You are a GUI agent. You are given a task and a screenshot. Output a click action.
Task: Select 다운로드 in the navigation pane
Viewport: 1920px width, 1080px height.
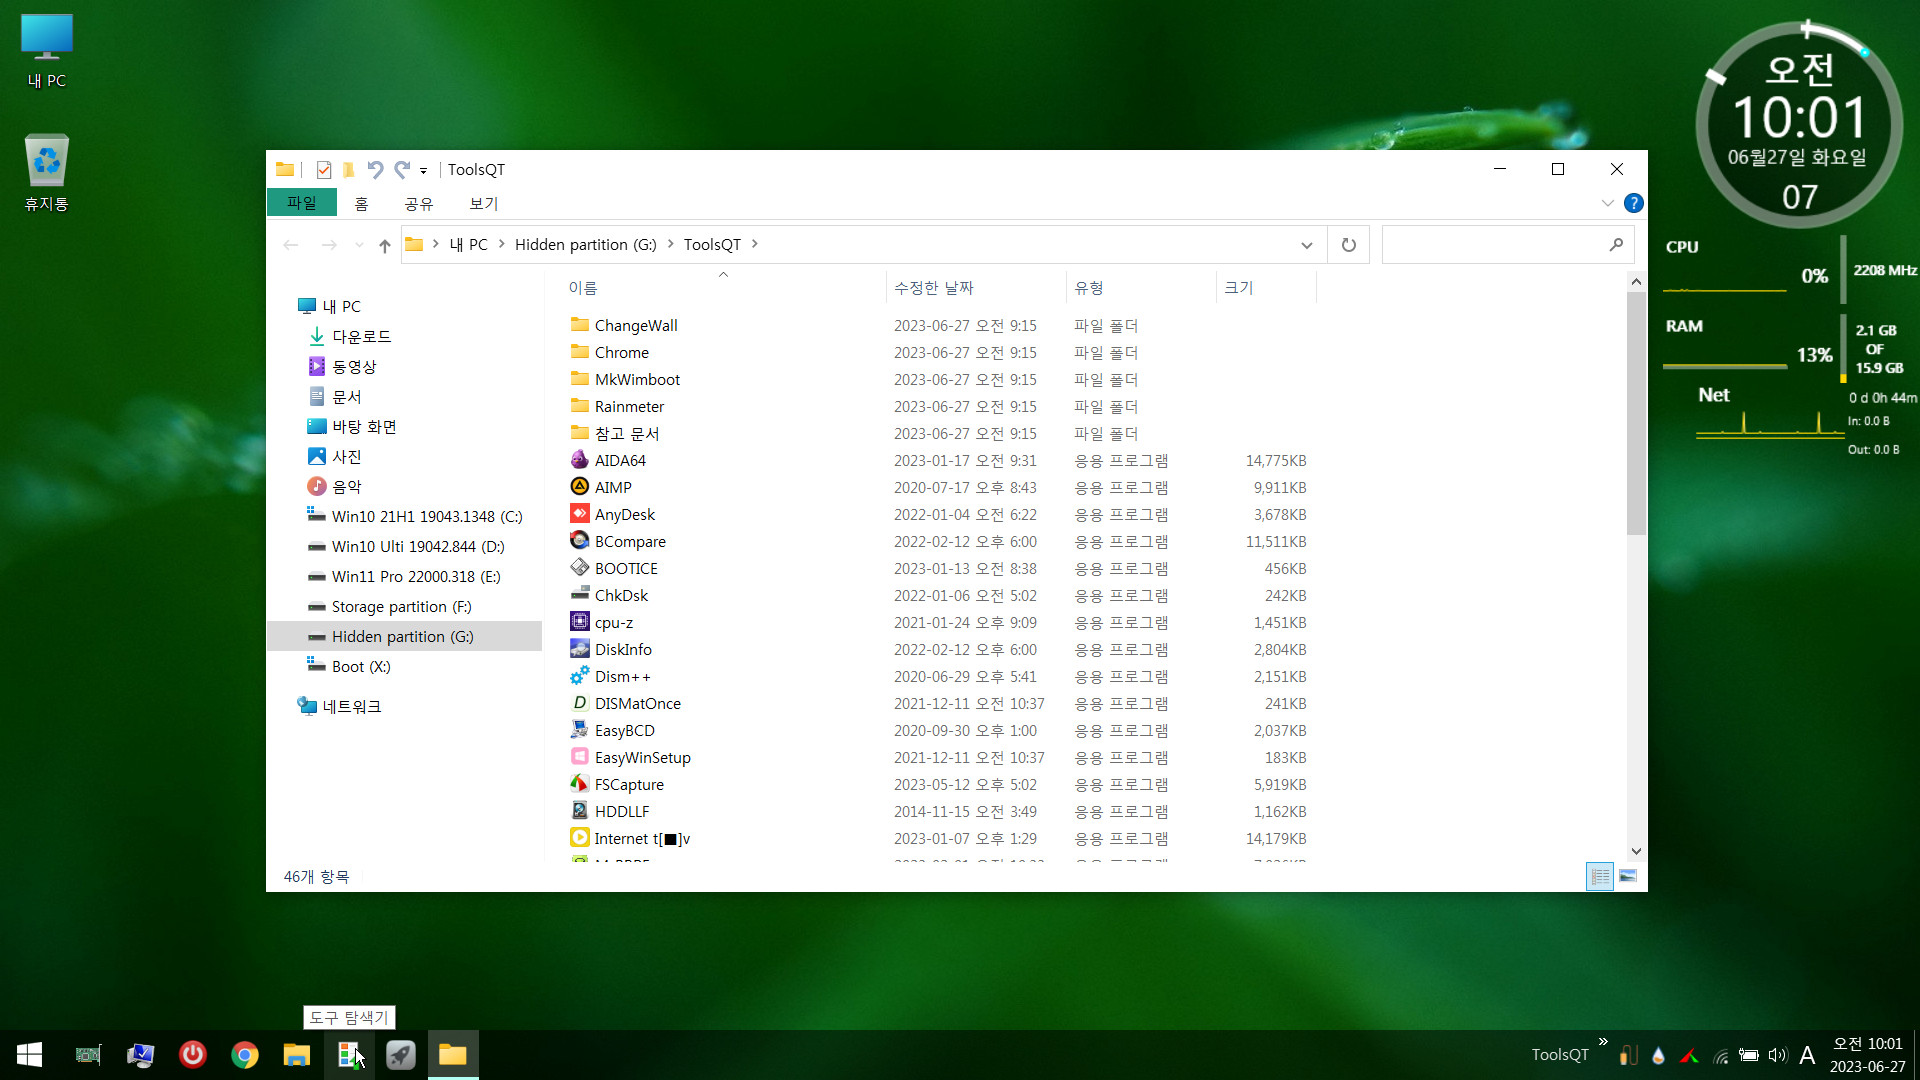coord(361,336)
